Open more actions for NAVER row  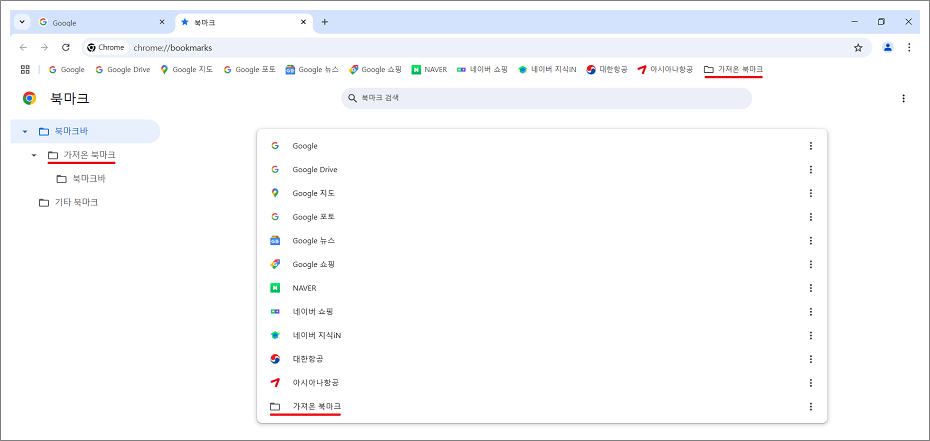coord(811,288)
